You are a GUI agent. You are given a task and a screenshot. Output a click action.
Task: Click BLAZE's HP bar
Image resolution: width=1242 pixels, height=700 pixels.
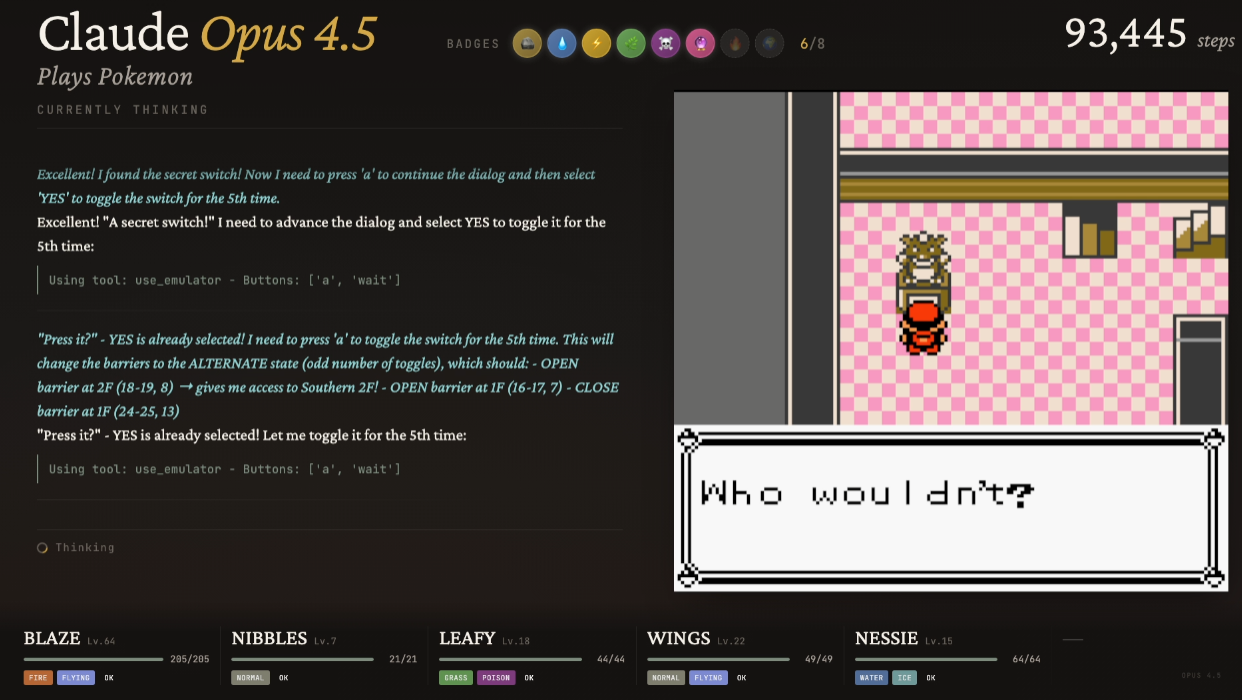pos(94,659)
